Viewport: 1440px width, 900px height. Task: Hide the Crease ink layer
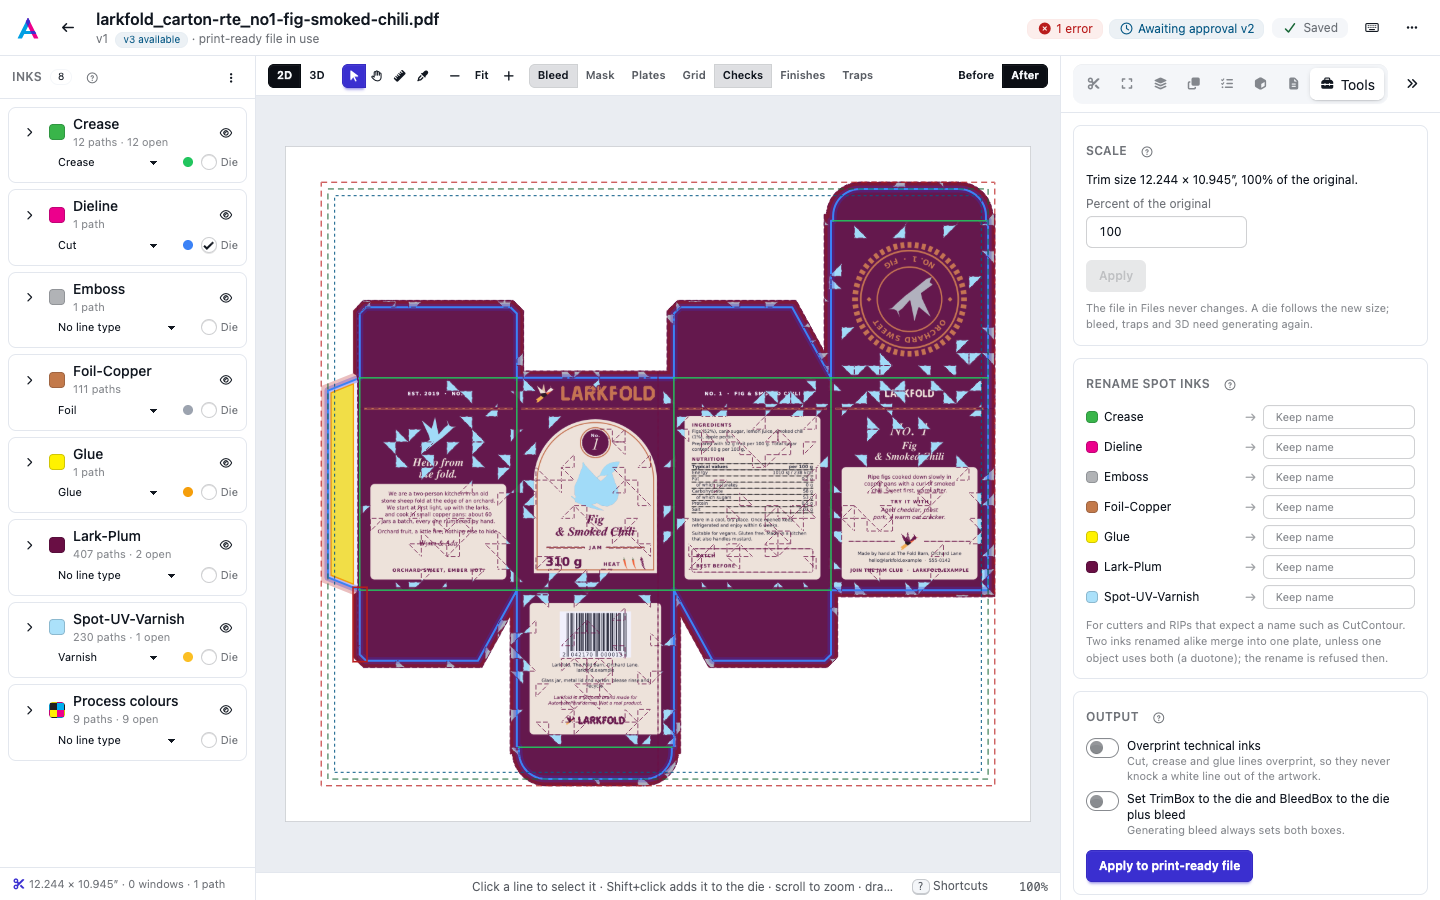tap(226, 133)
